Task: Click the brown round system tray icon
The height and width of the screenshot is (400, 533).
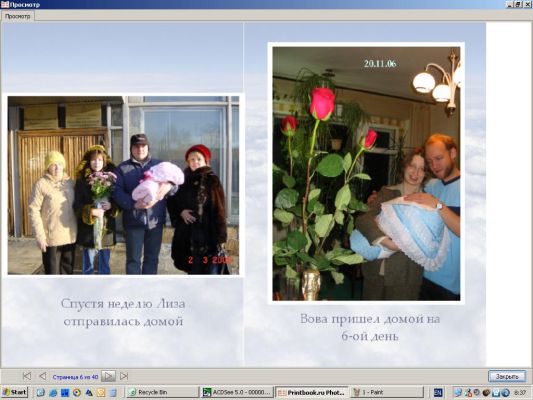Action: coord(486,393)
